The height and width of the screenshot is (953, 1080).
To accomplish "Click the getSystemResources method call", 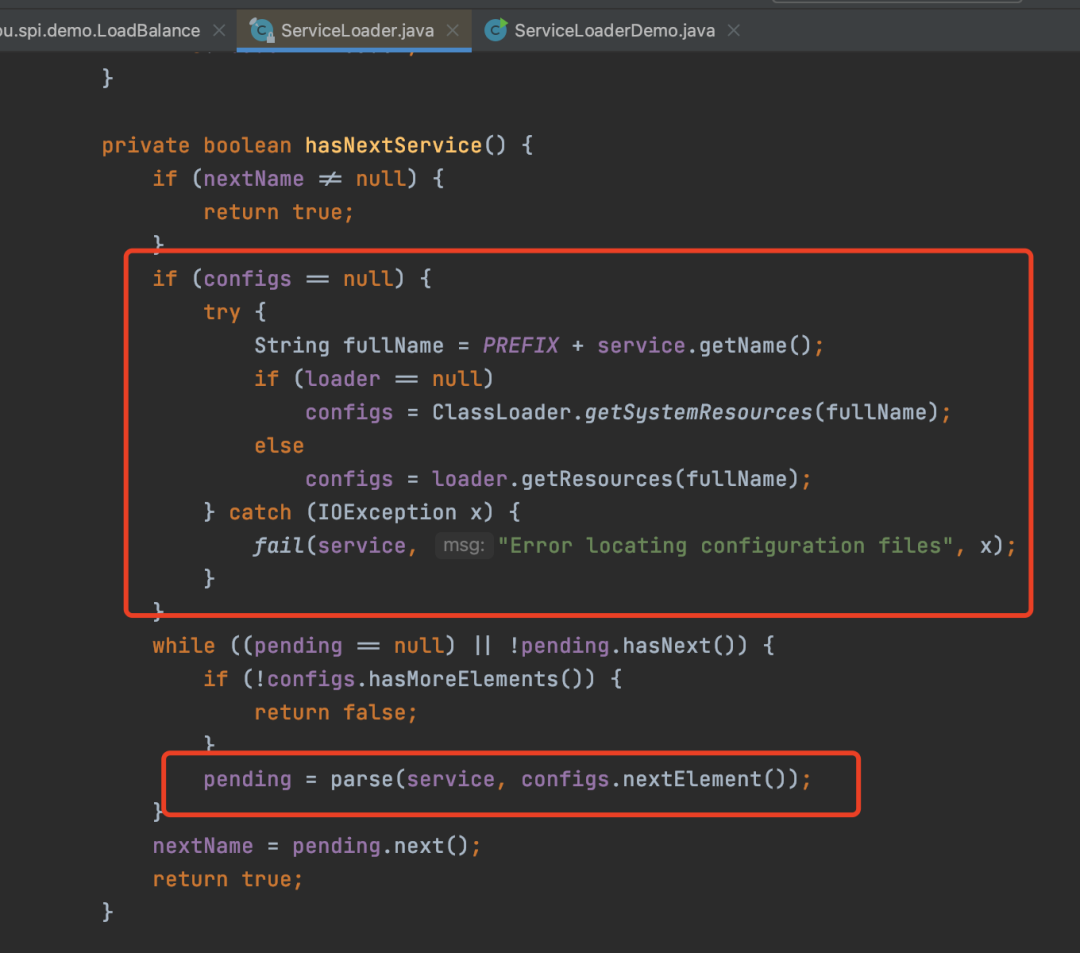I will [698, 412].
